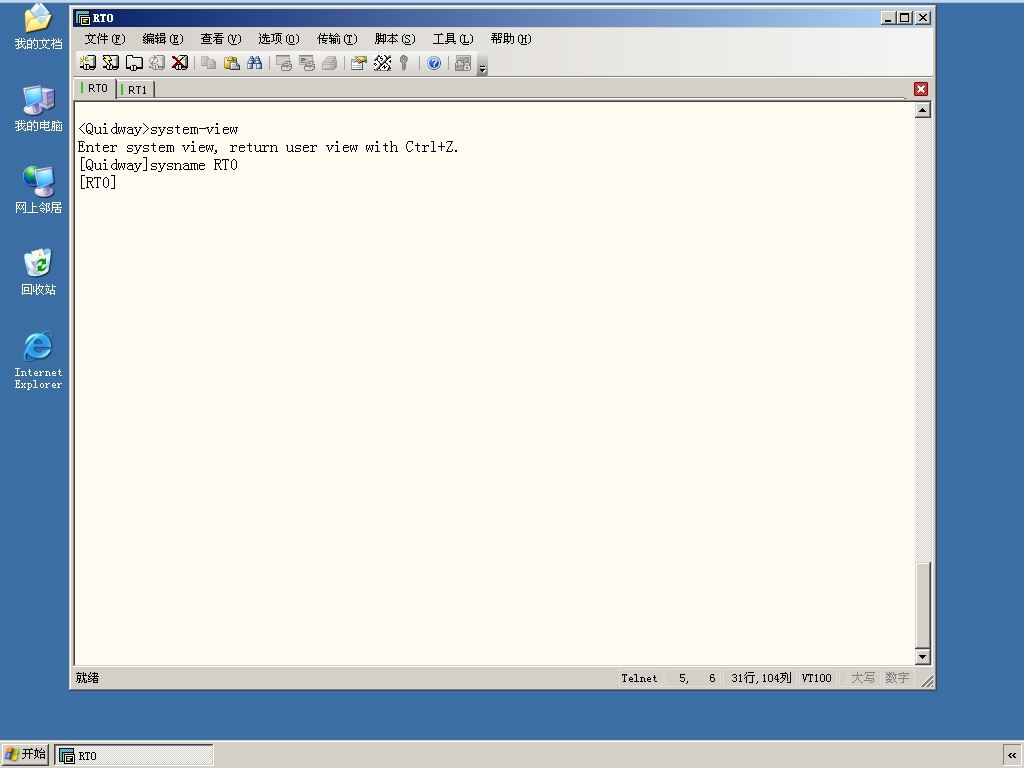The image size is (1024, 768).
Task: Close the active tab with red X
Action: coord(921,89)
